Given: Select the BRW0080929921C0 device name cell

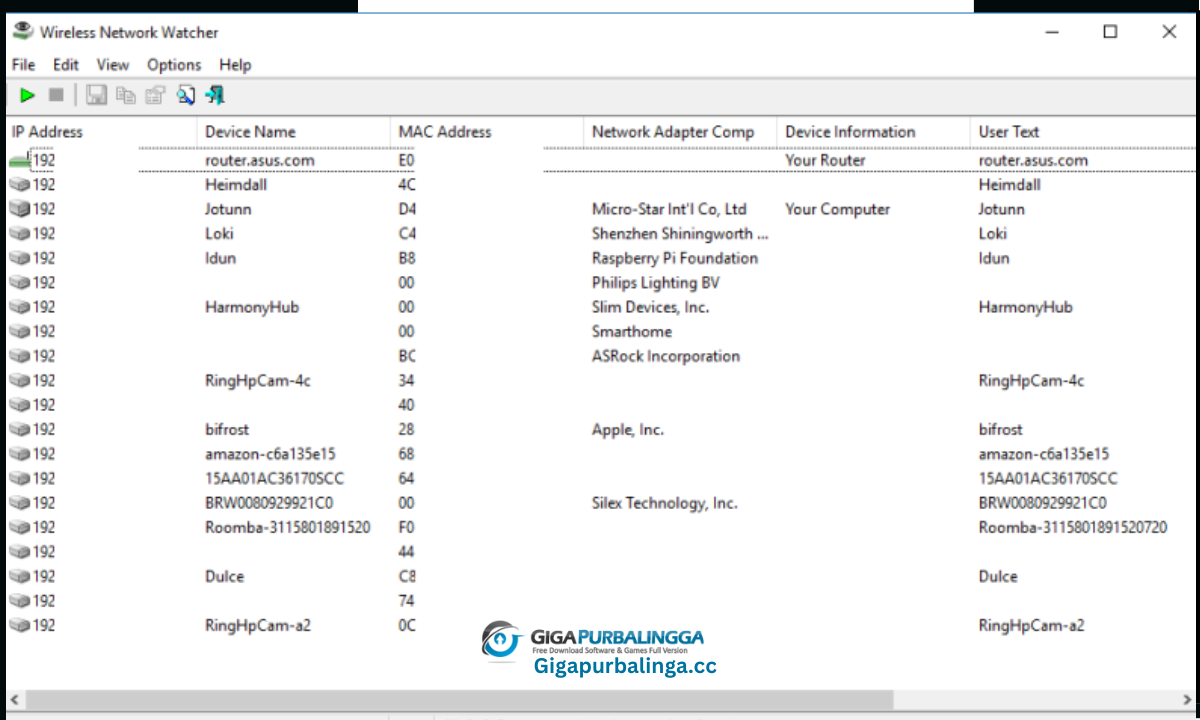Looking at the screenshot, I should tap(269, 503).
